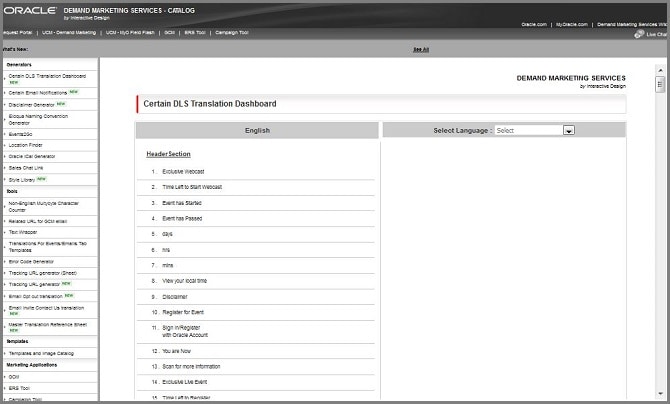Click the English column header
The width and height of the screenshot is (670, 404).
(x=257, y=130)
